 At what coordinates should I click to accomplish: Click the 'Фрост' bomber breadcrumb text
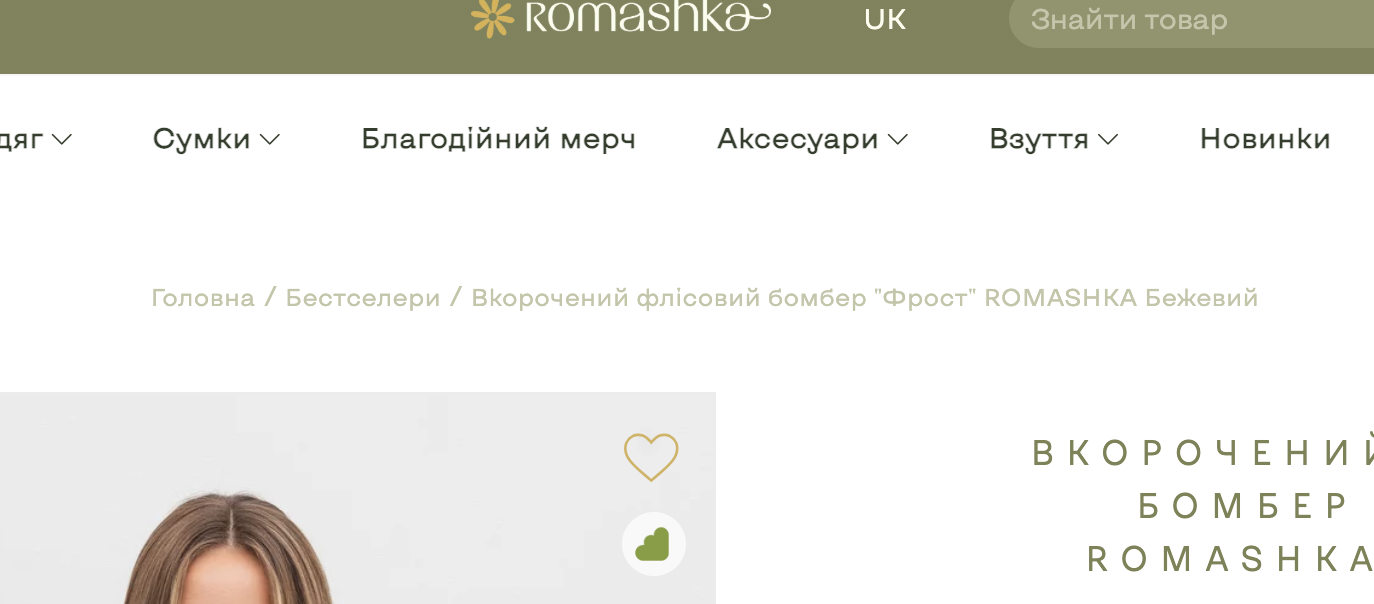coord(864,298)
